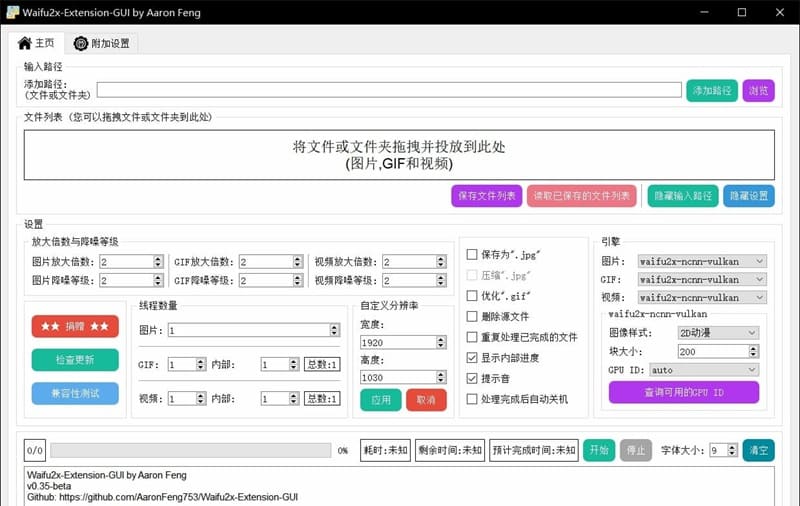Adjust the 图片降噪等级 spinner

[131, 280]
